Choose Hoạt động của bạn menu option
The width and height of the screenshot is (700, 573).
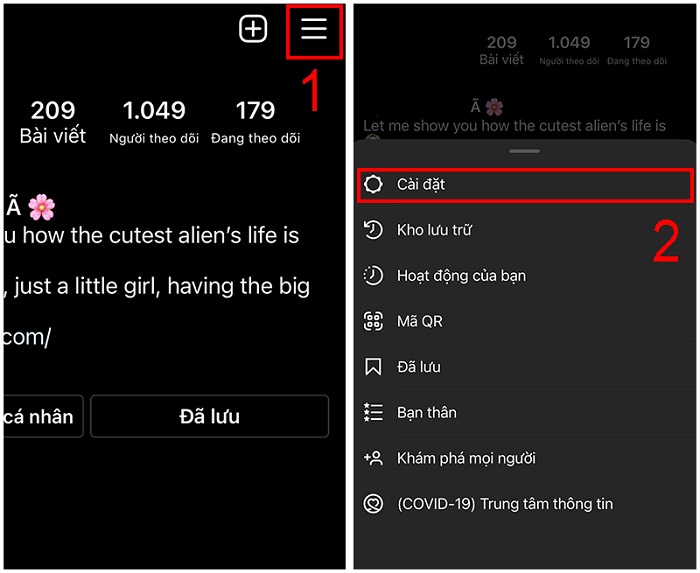pos(525,275)
